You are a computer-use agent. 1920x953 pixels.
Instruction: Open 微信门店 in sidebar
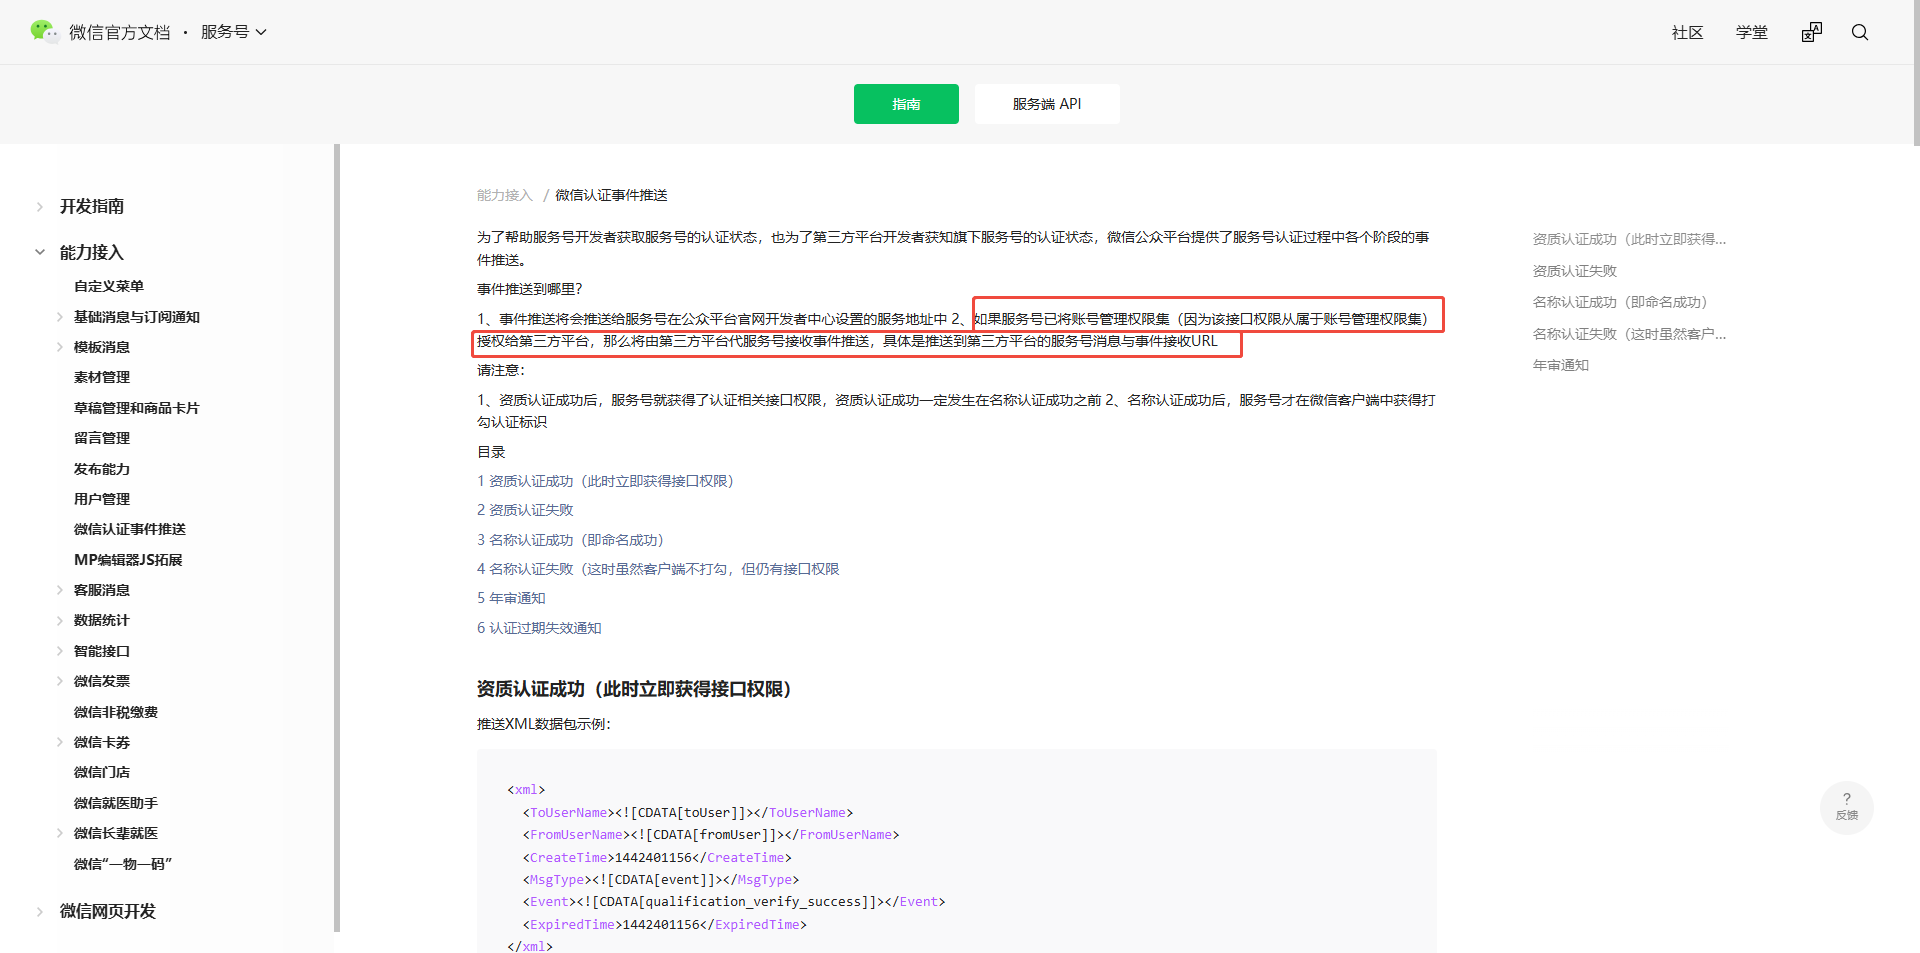tap(102, 772)
